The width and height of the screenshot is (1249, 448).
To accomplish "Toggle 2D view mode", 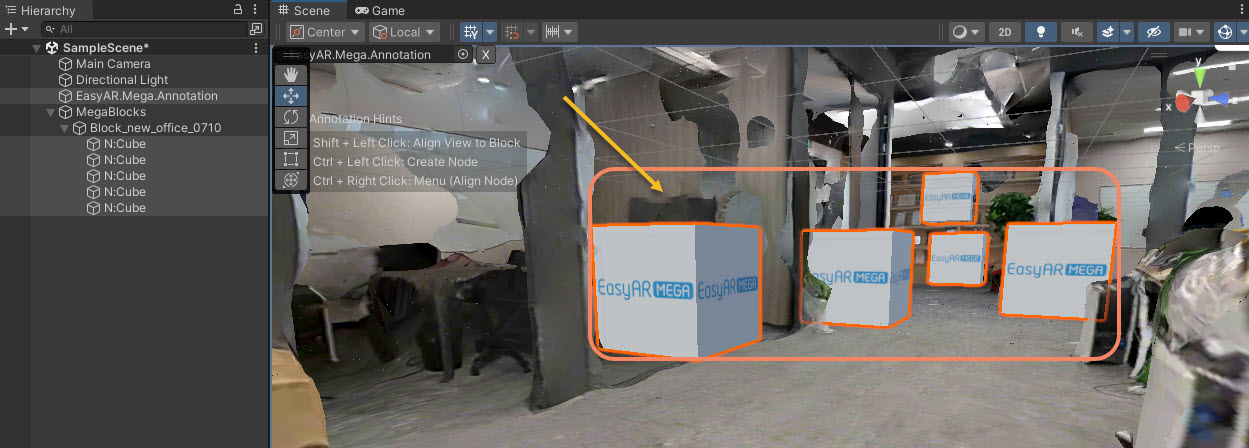I will click(x=1004, y=32).
